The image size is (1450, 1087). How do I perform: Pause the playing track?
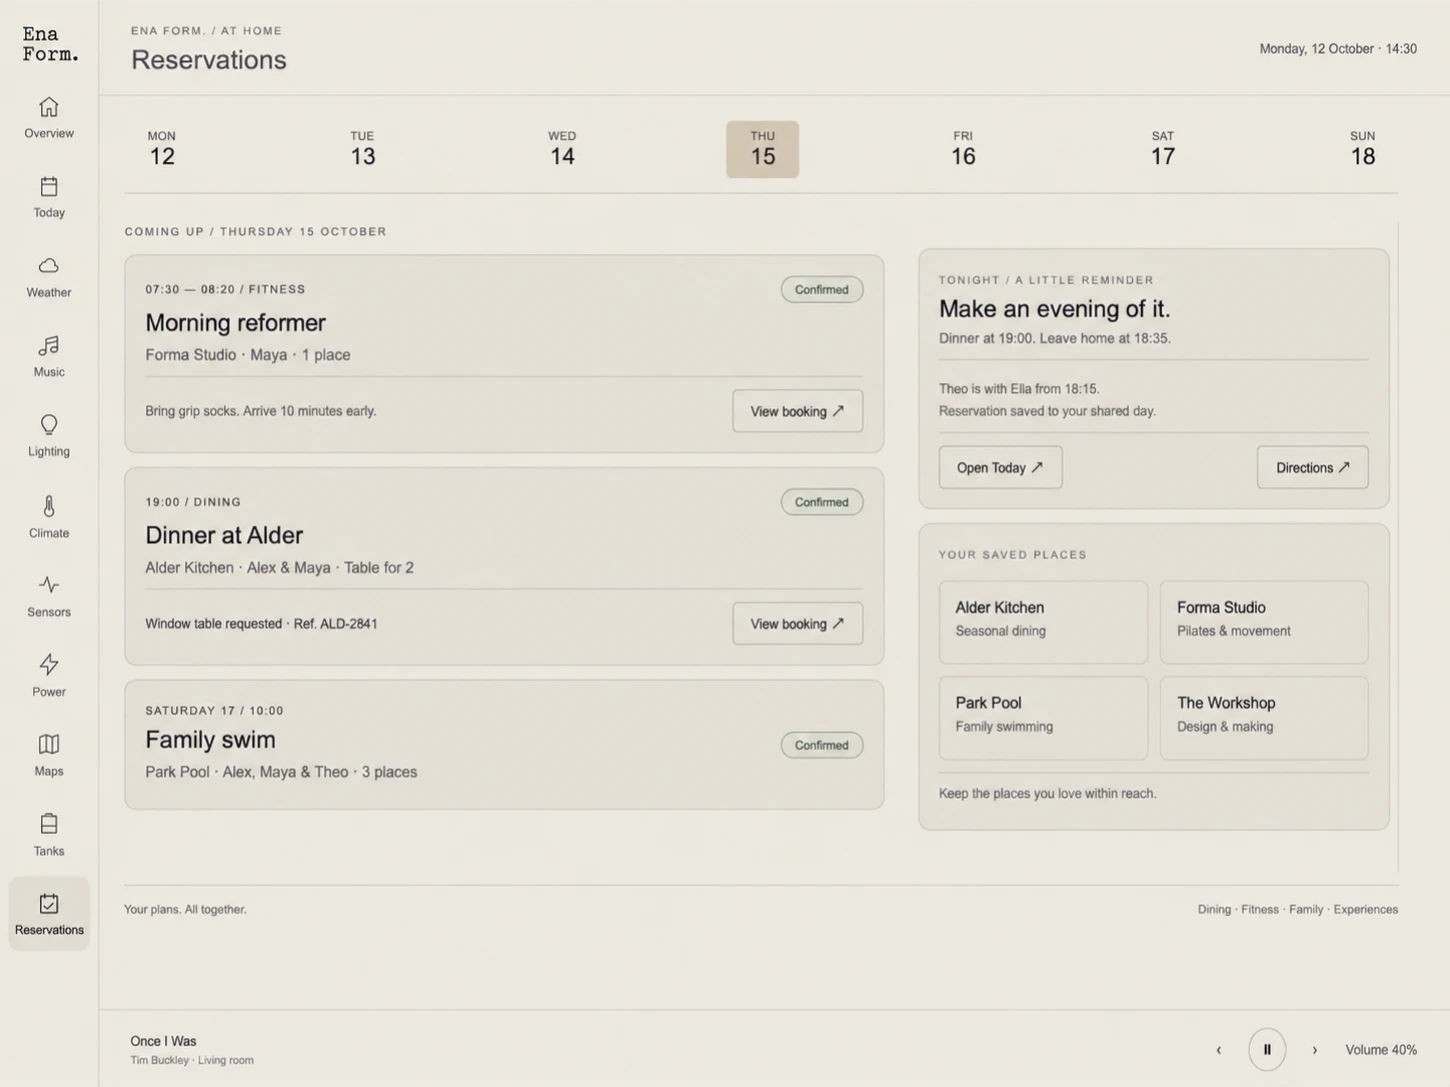coord(1267,1049)
